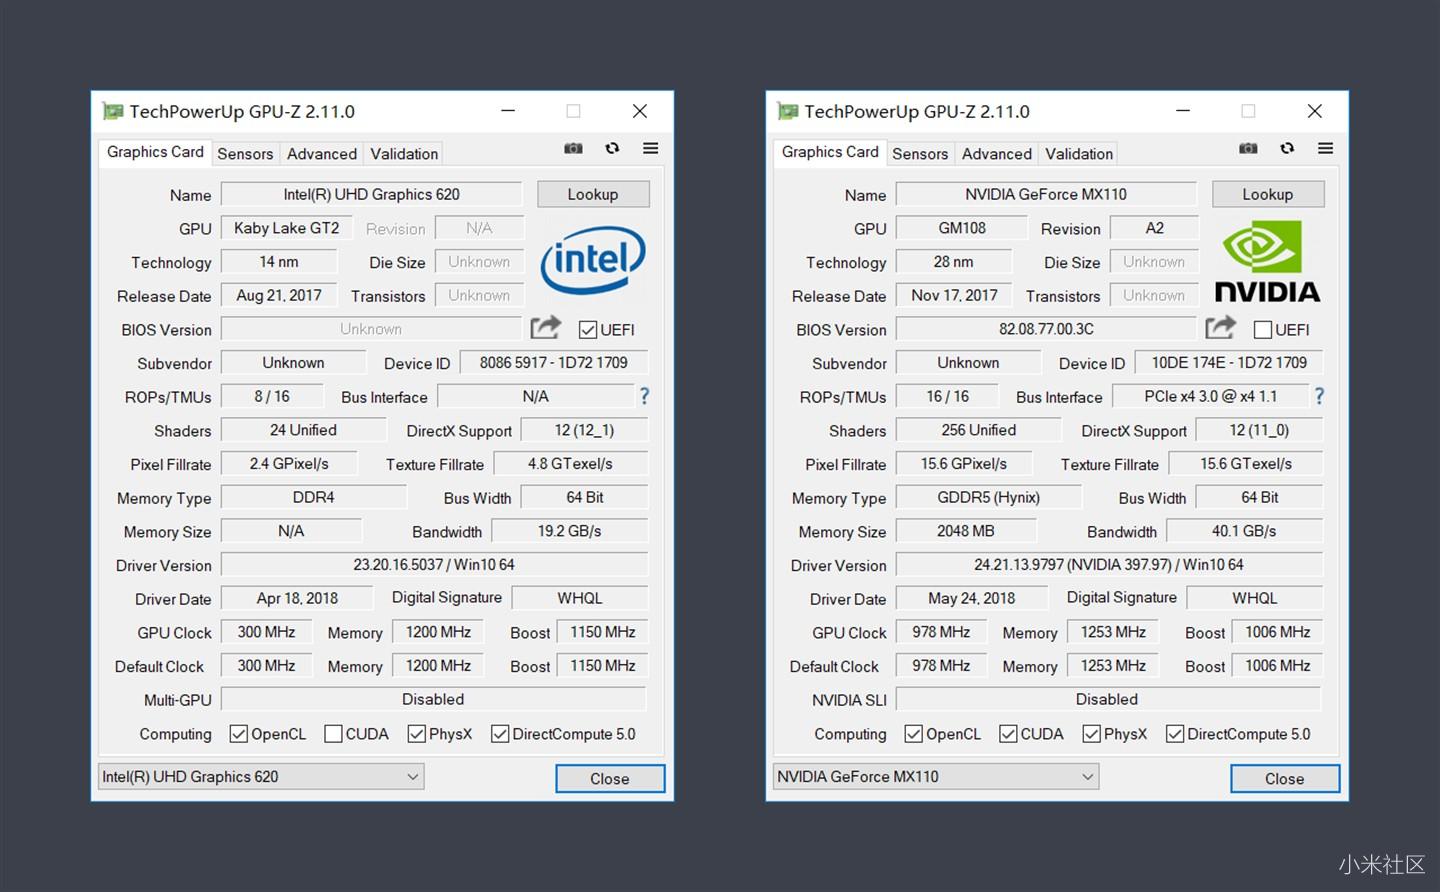Image resolution: width=1440 pixels, height=892 pixels.
Task: Switch to Sensors tab in Intel window
Action: [x=245, y=154]
